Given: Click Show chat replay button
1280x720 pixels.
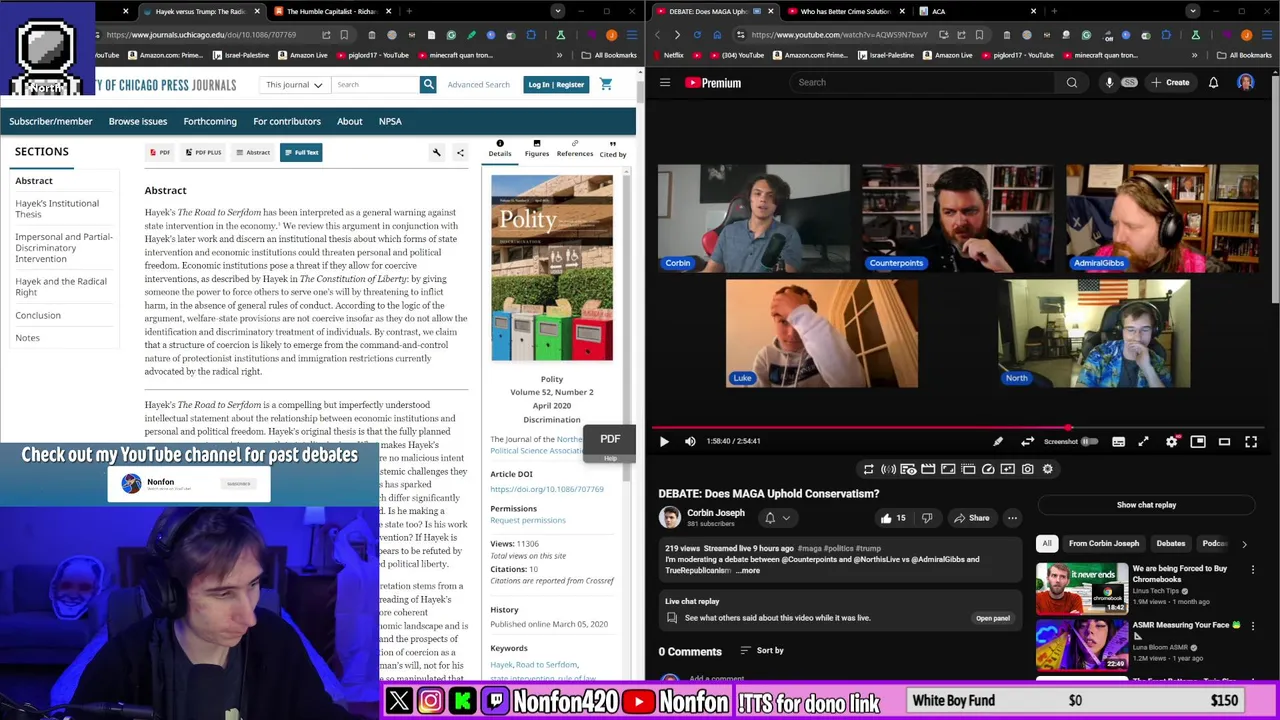Looking at the screenshot, I should 1146,505.
